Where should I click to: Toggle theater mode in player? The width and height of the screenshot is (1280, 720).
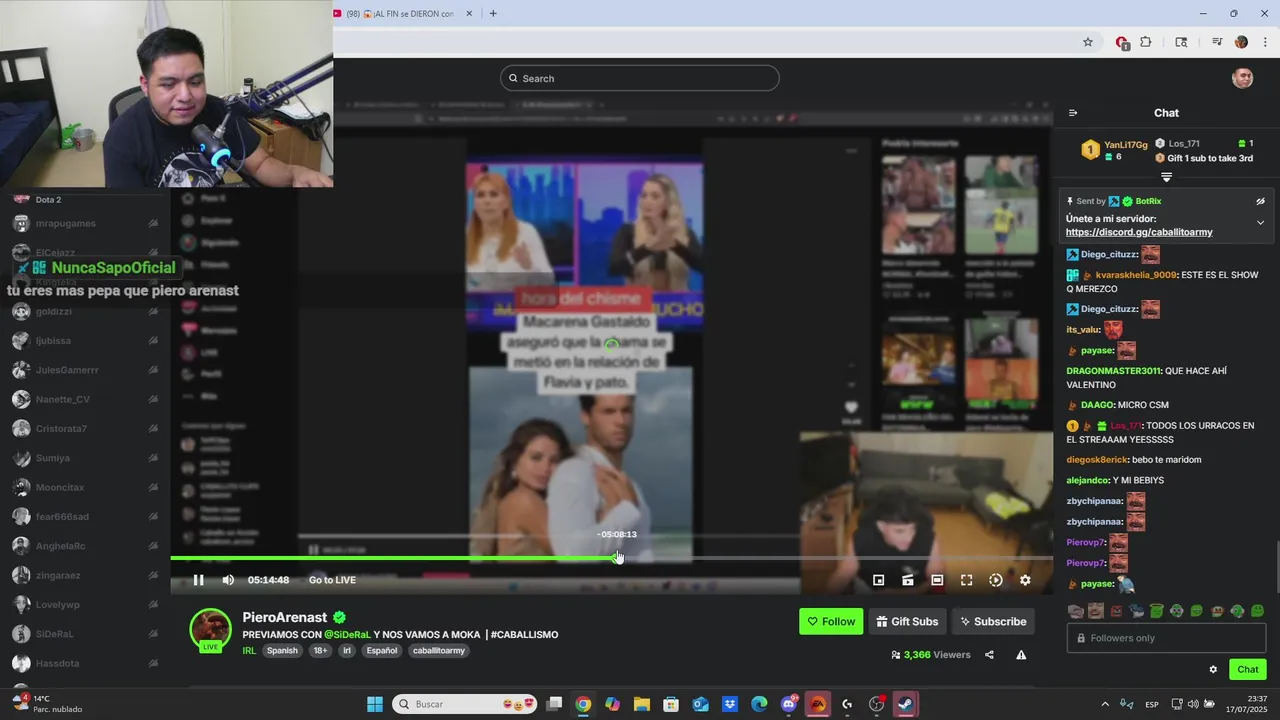pyautogui.click(x=937, y=580)
